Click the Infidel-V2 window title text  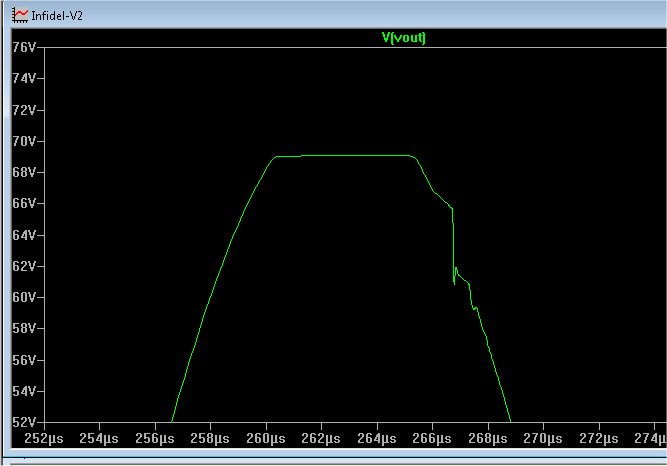pyautogui.click(x=57, y=16)
